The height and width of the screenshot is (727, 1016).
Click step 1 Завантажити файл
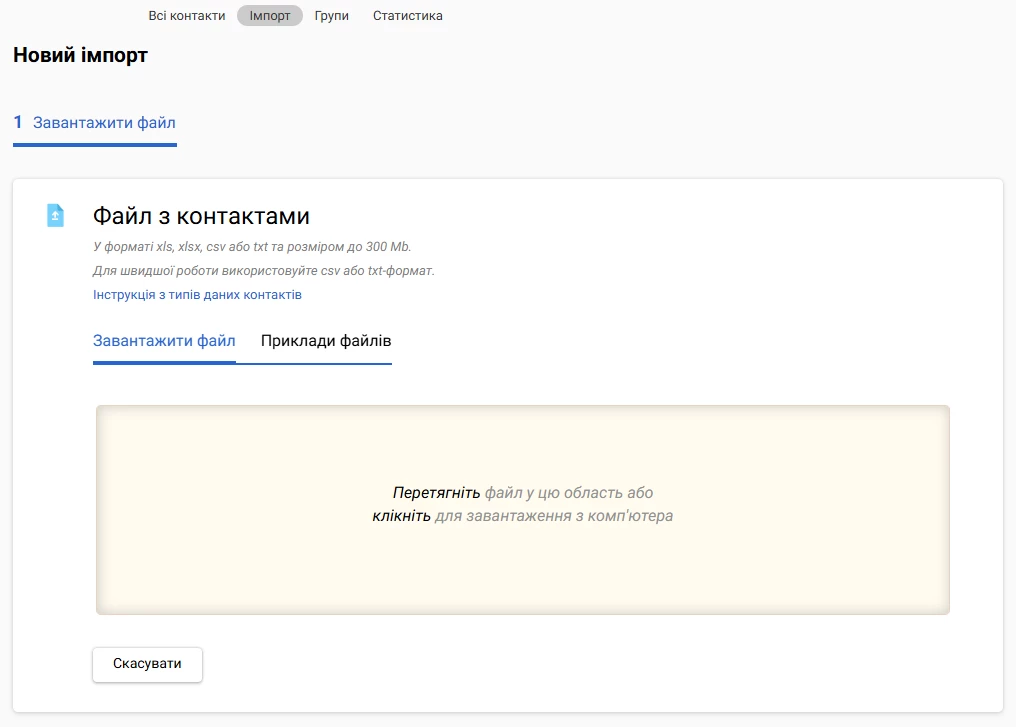tap(95, 123)
